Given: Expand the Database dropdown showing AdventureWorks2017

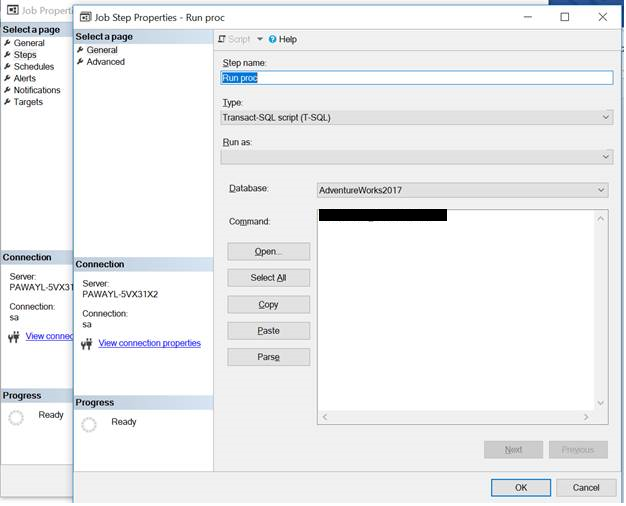Looking at the screenshot, I should [x=600, y=190].
